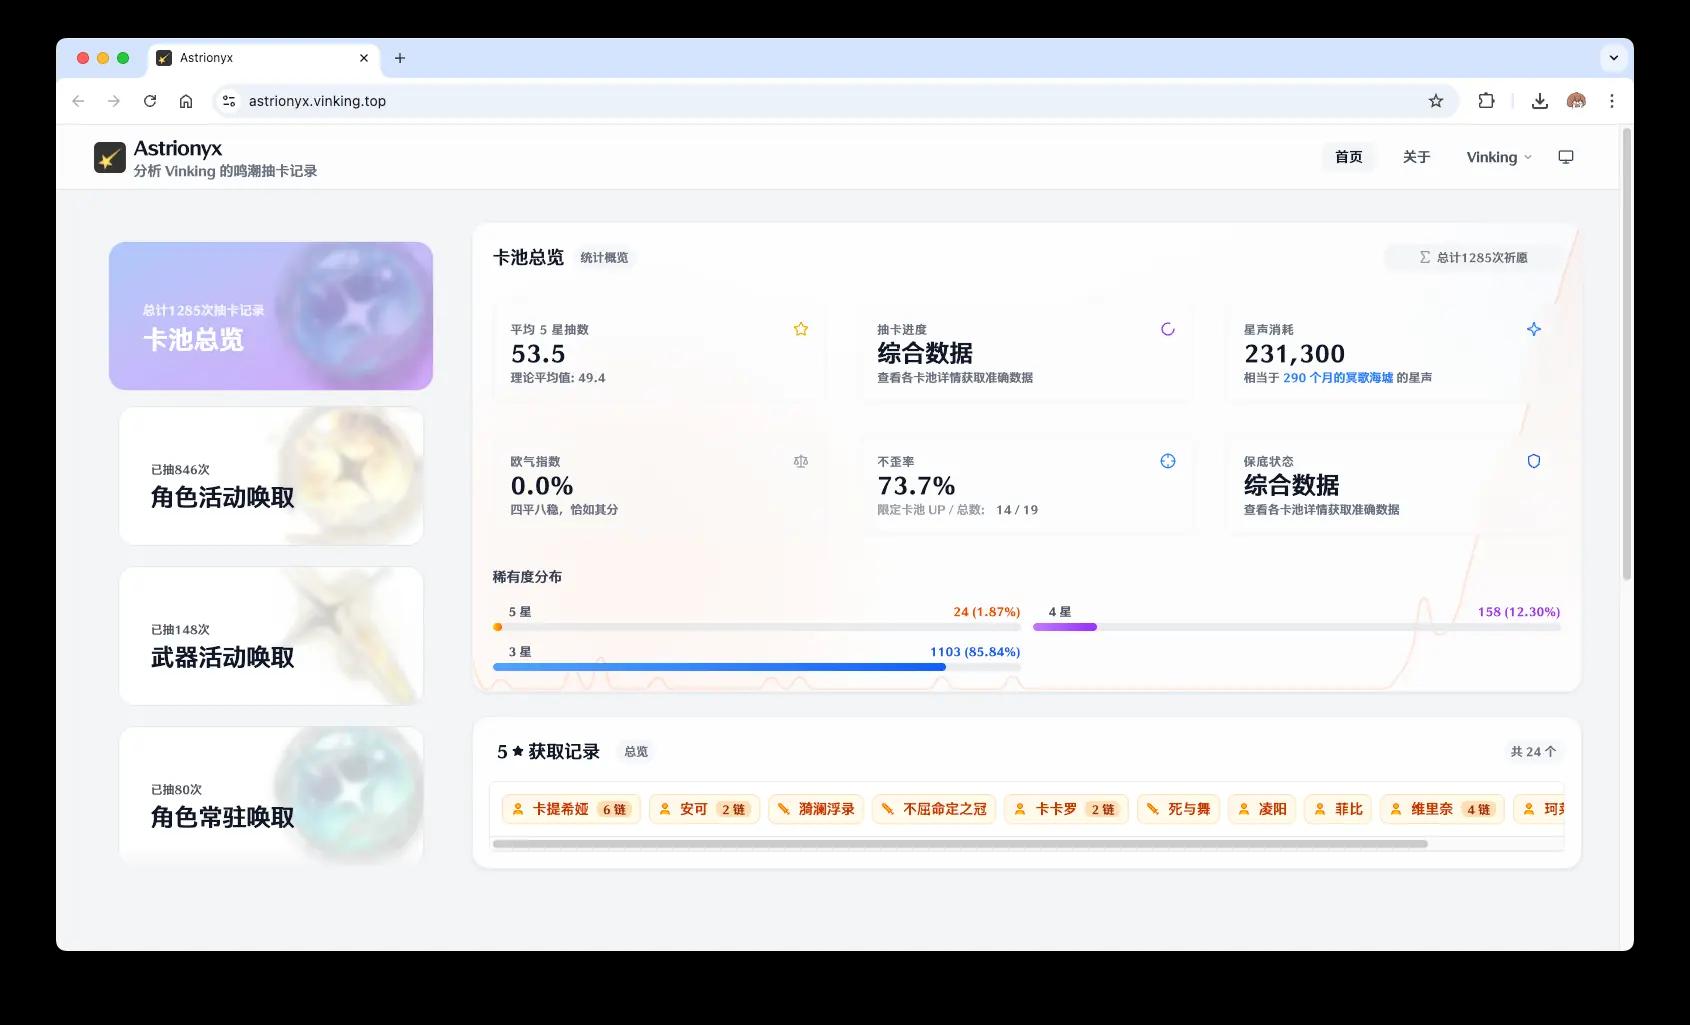Click the 理论平均值: 49.4 text
1690x1025 pixels.
point(558,378)
